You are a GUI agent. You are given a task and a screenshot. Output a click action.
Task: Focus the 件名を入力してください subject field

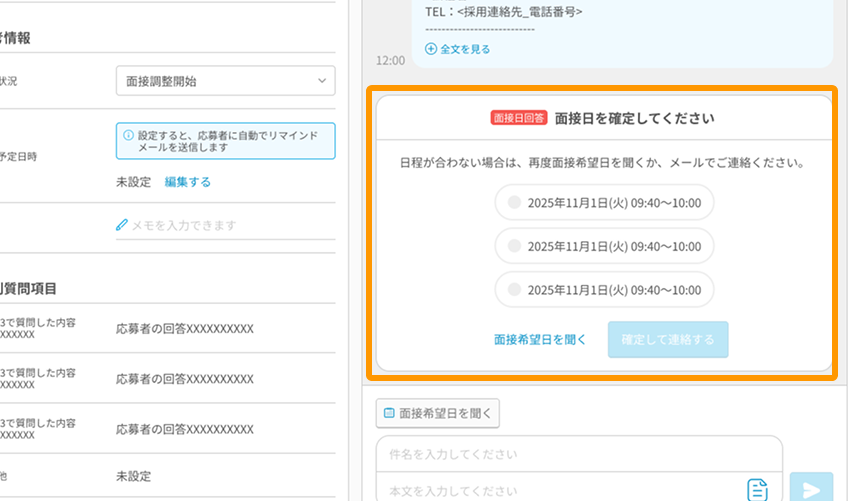point(579,454)
